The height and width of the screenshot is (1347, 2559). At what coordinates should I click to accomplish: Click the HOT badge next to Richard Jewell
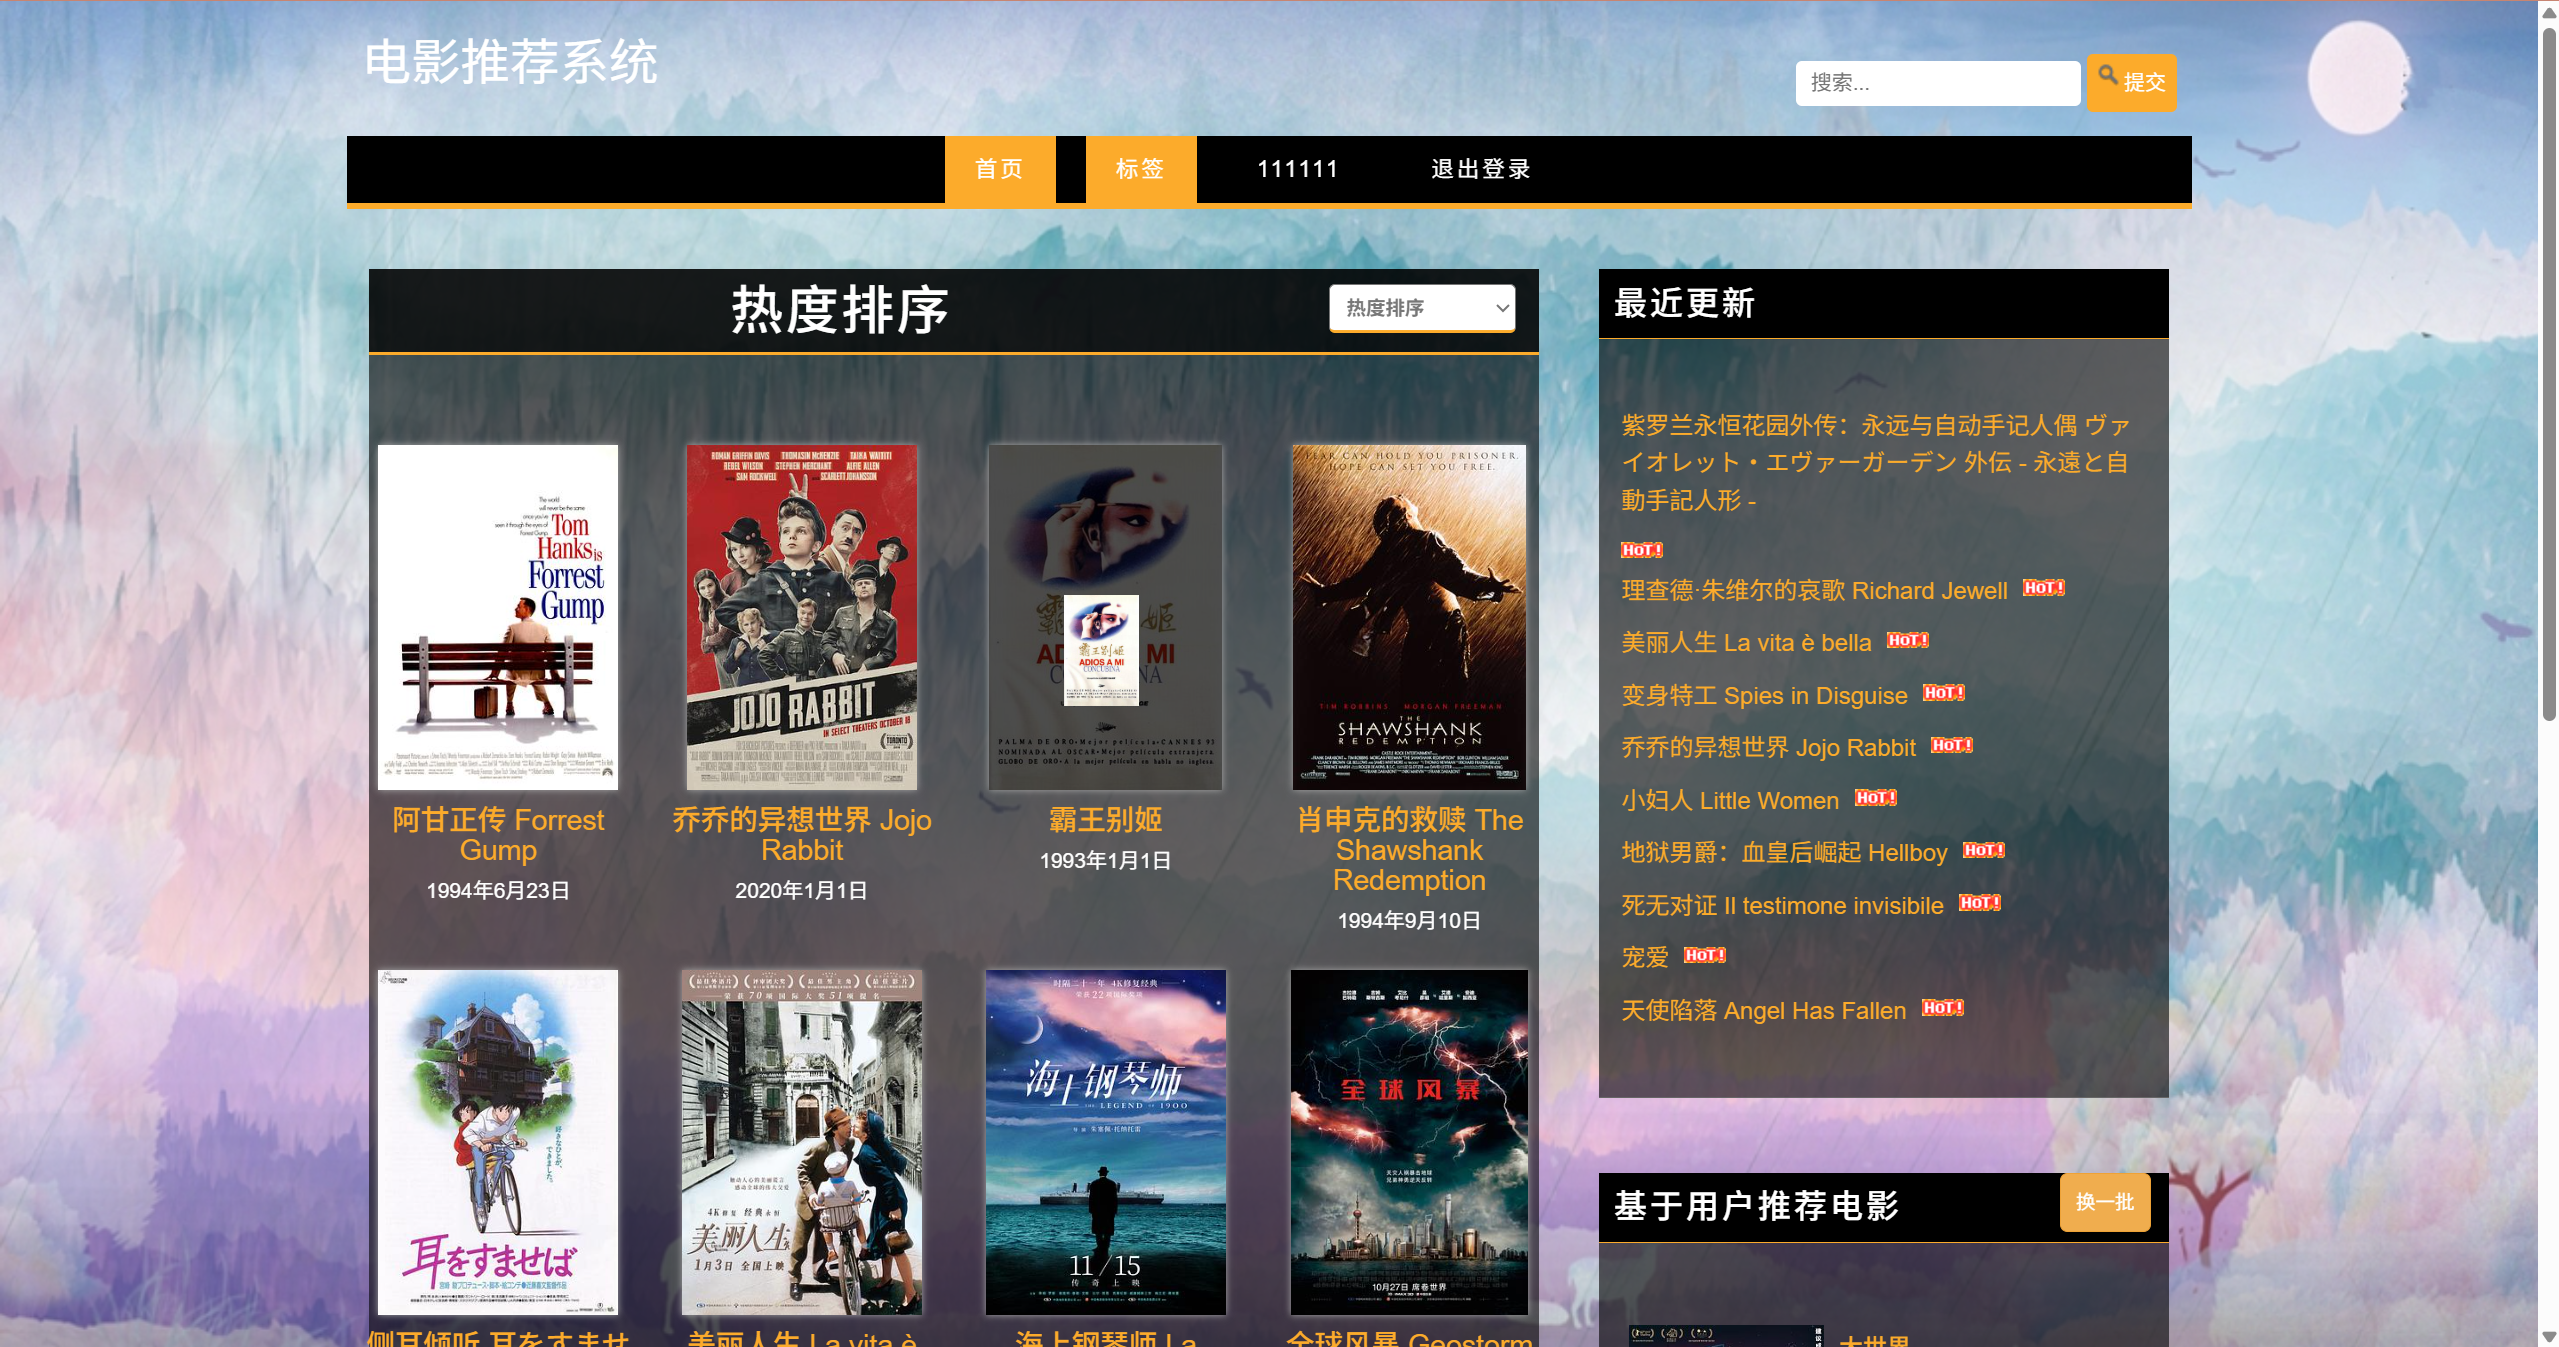[x=2043, y=588]
